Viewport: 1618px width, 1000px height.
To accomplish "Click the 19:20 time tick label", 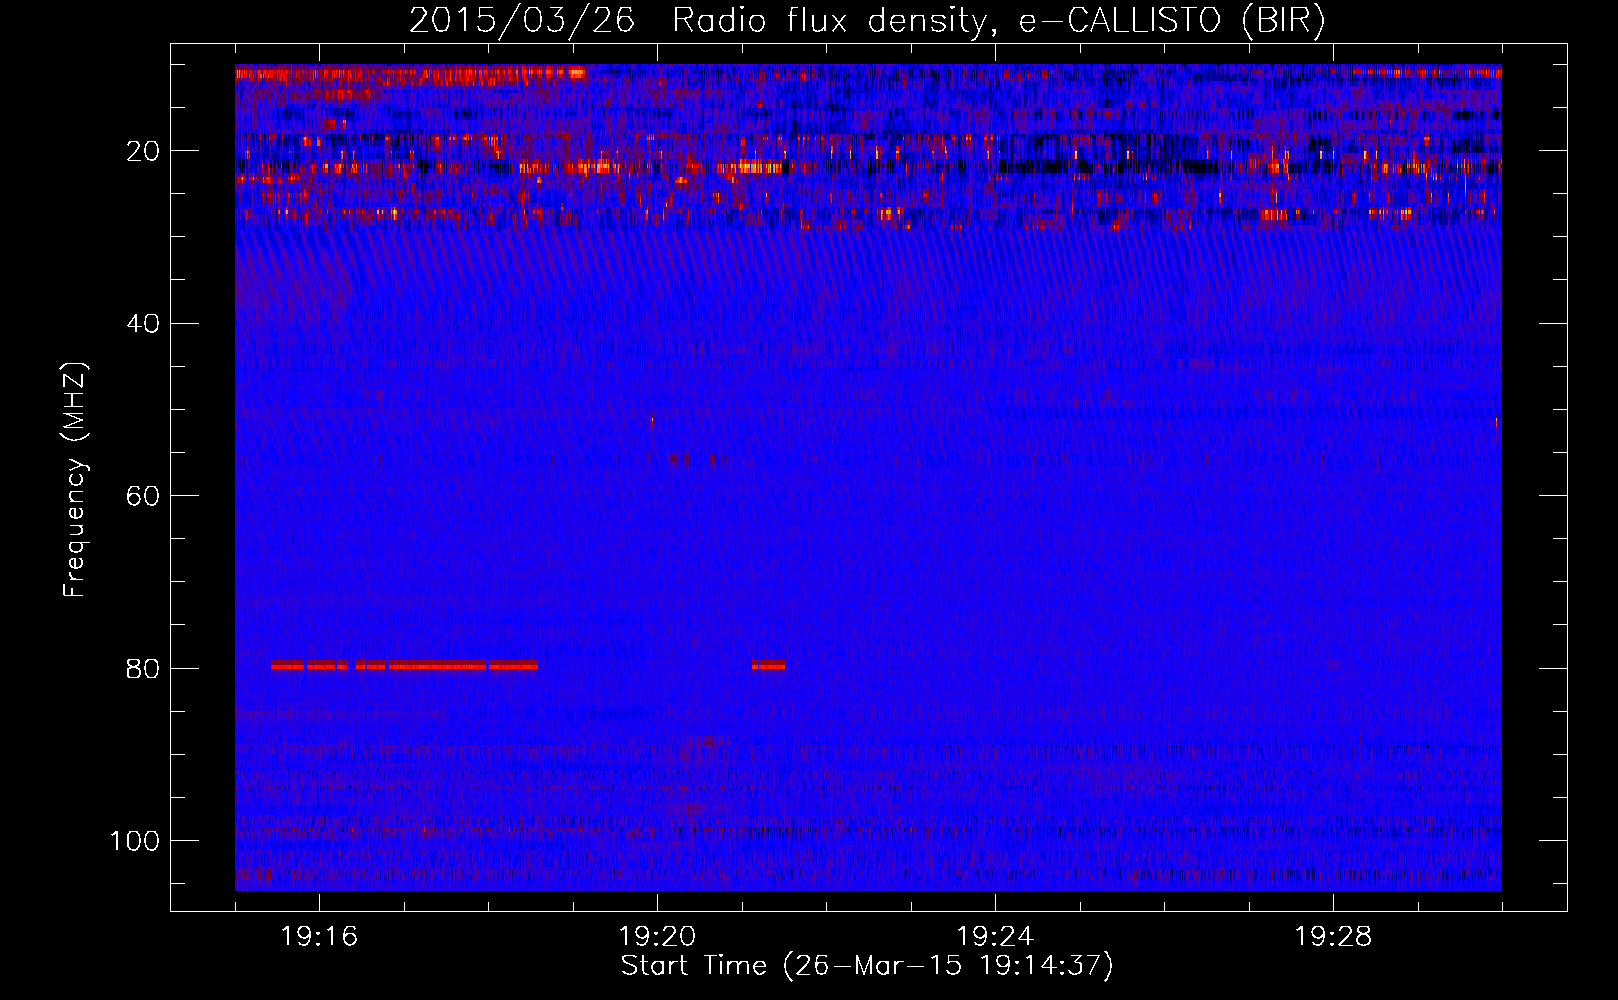I will coord(657,937).
